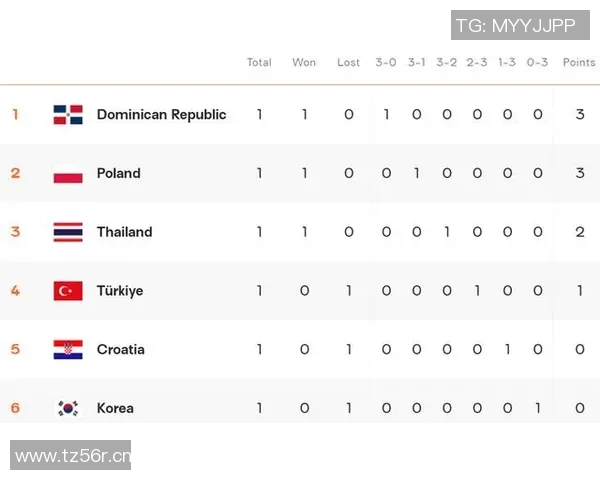Click the www.tz56r.cn watermark link

pos(72,457)
